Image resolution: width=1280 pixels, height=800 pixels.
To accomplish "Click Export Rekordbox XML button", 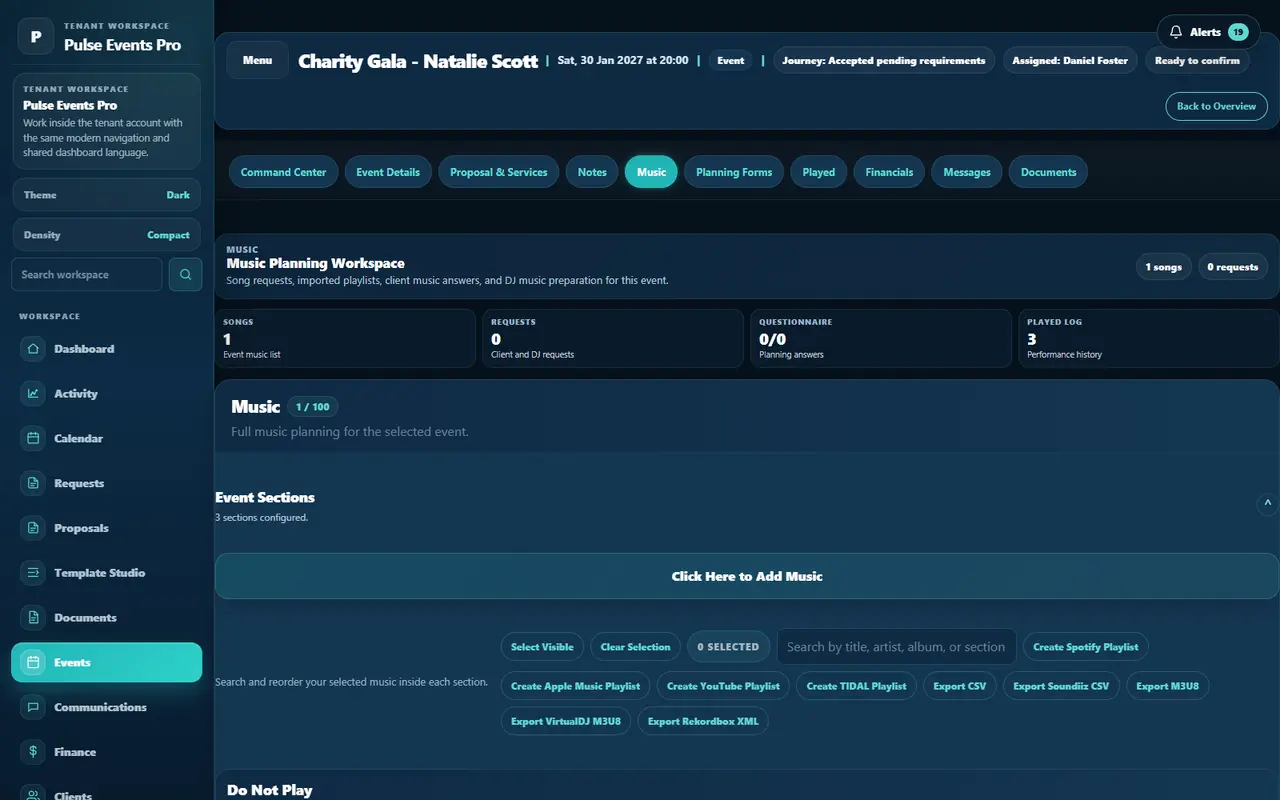I will point(703,721).
